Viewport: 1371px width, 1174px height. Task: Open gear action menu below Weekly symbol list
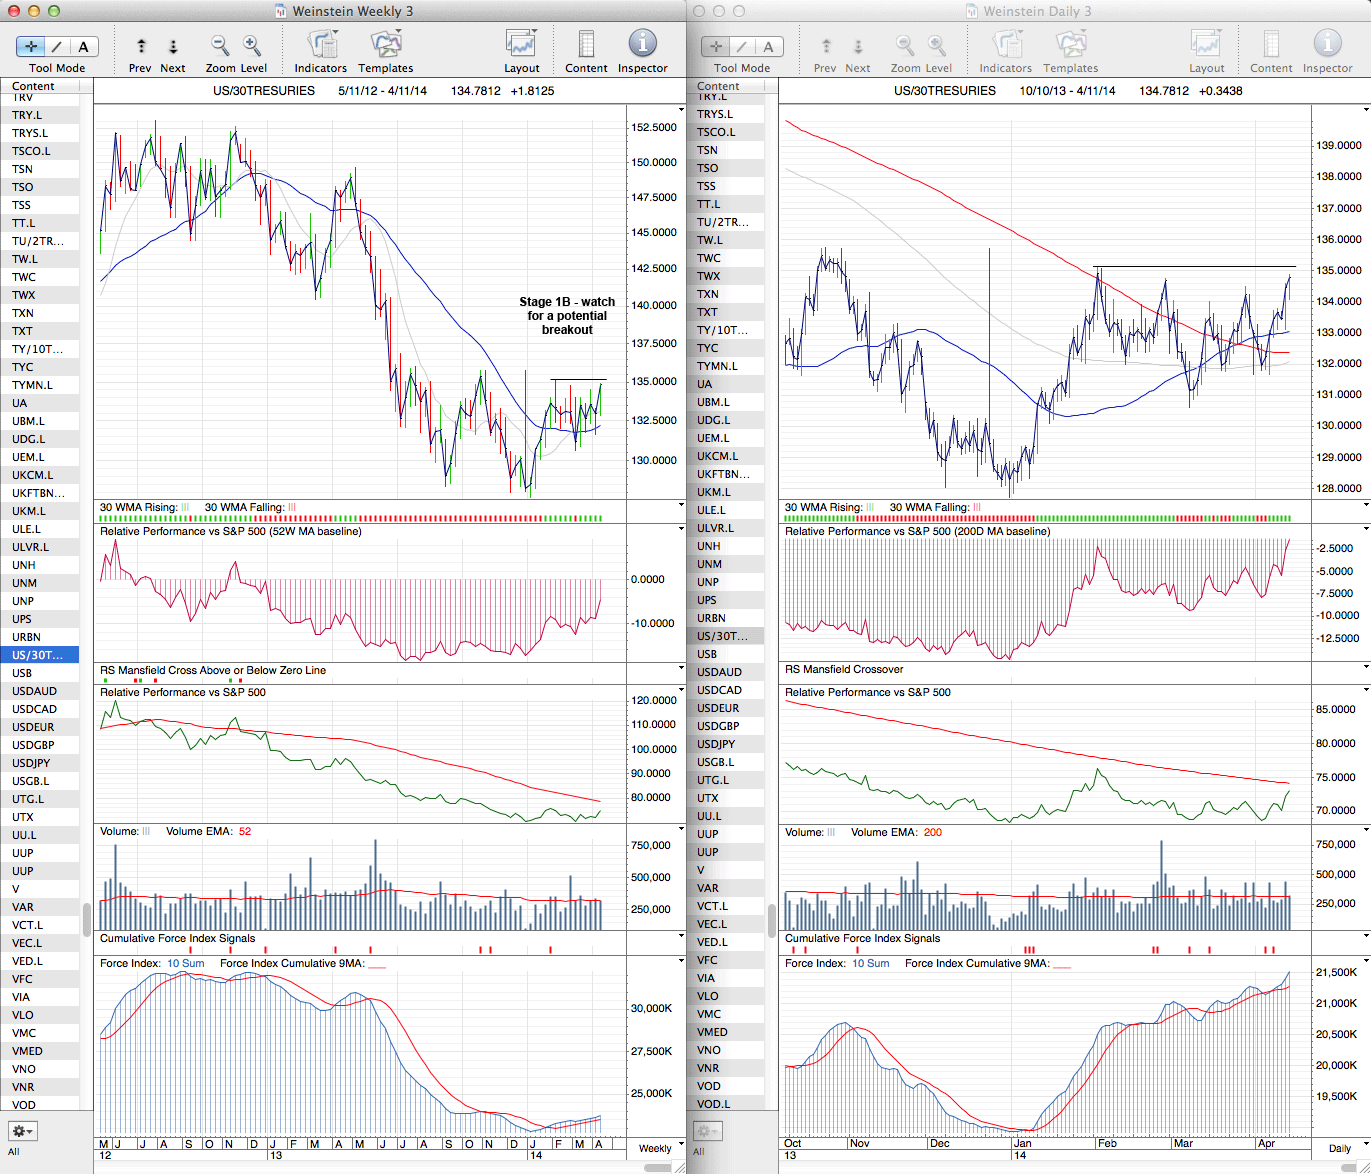point(22,1131)
